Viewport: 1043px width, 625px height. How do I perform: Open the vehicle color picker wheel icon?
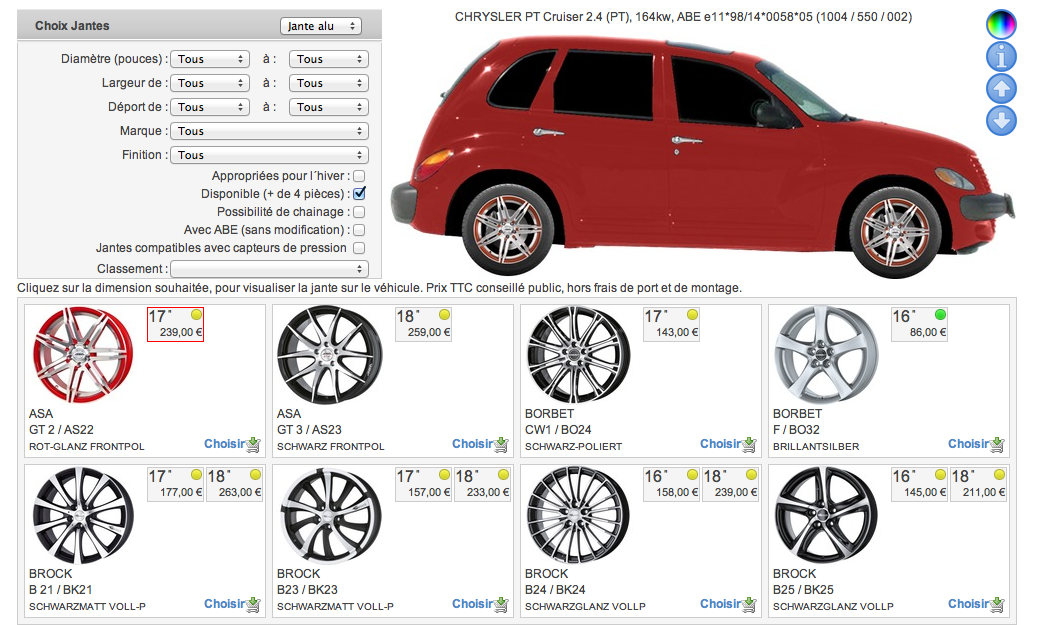pos(1001,24)
